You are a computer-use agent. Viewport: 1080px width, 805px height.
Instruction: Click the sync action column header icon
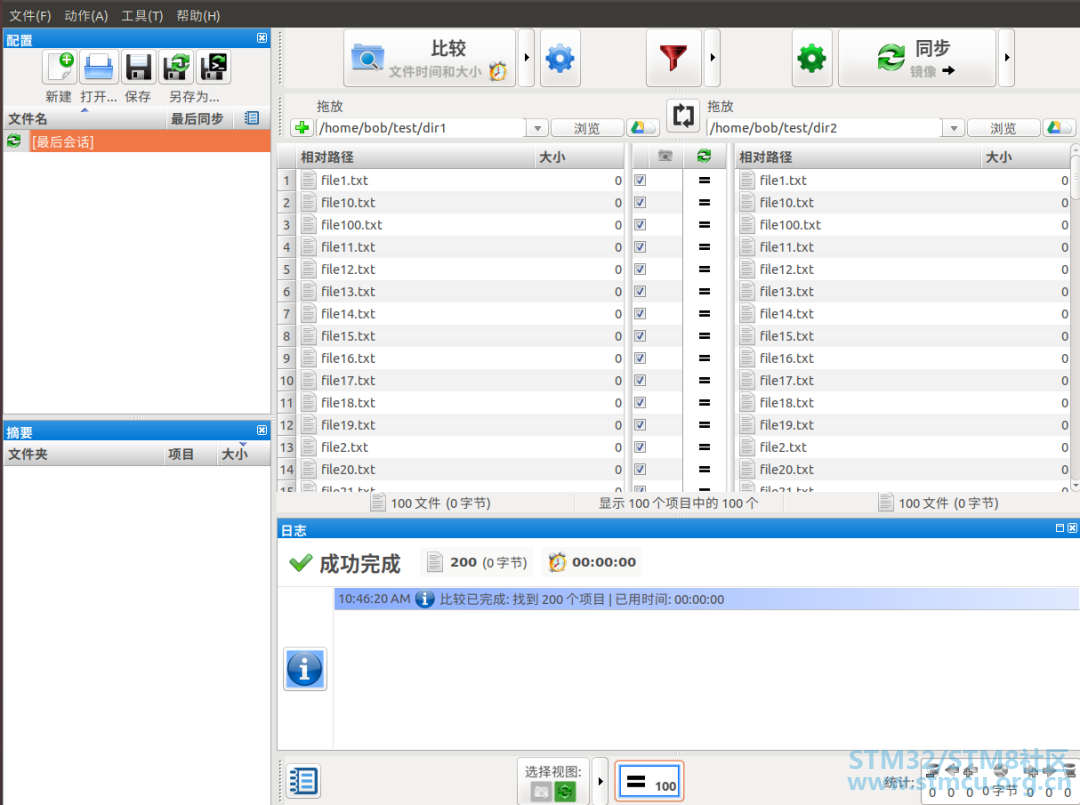704,156
